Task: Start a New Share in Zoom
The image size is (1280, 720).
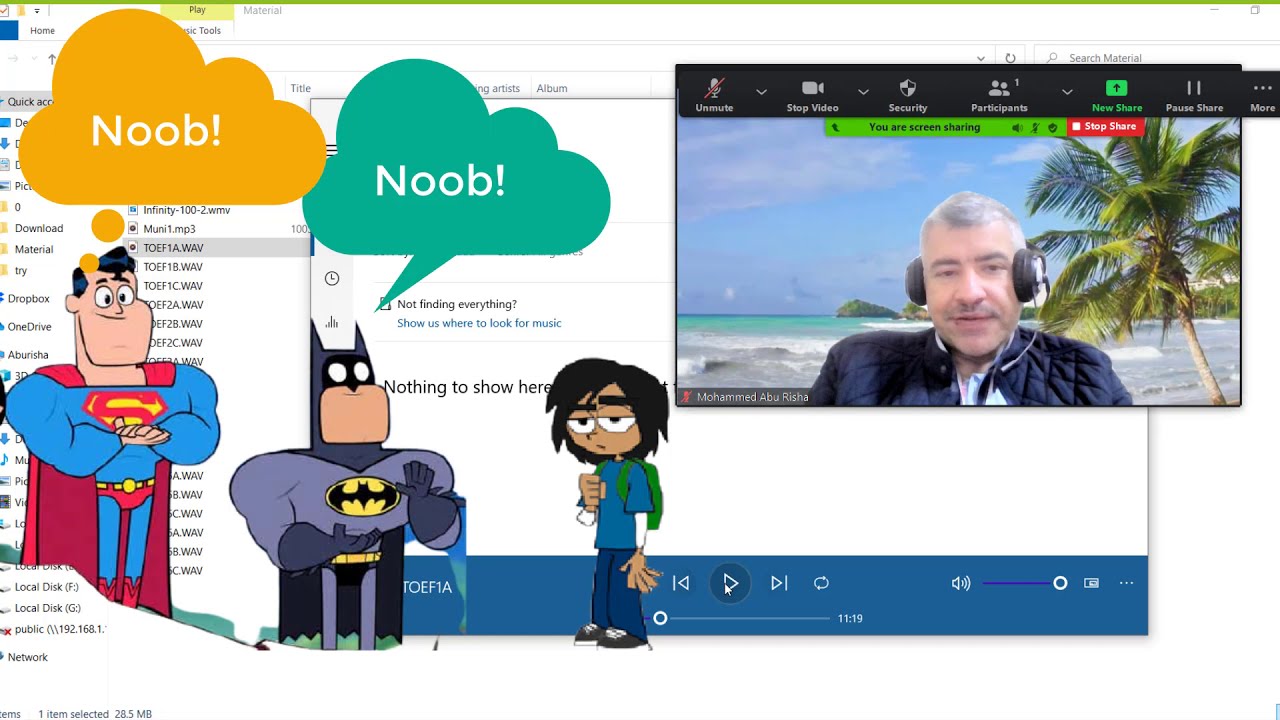Action: click(x=1117, y=96)
